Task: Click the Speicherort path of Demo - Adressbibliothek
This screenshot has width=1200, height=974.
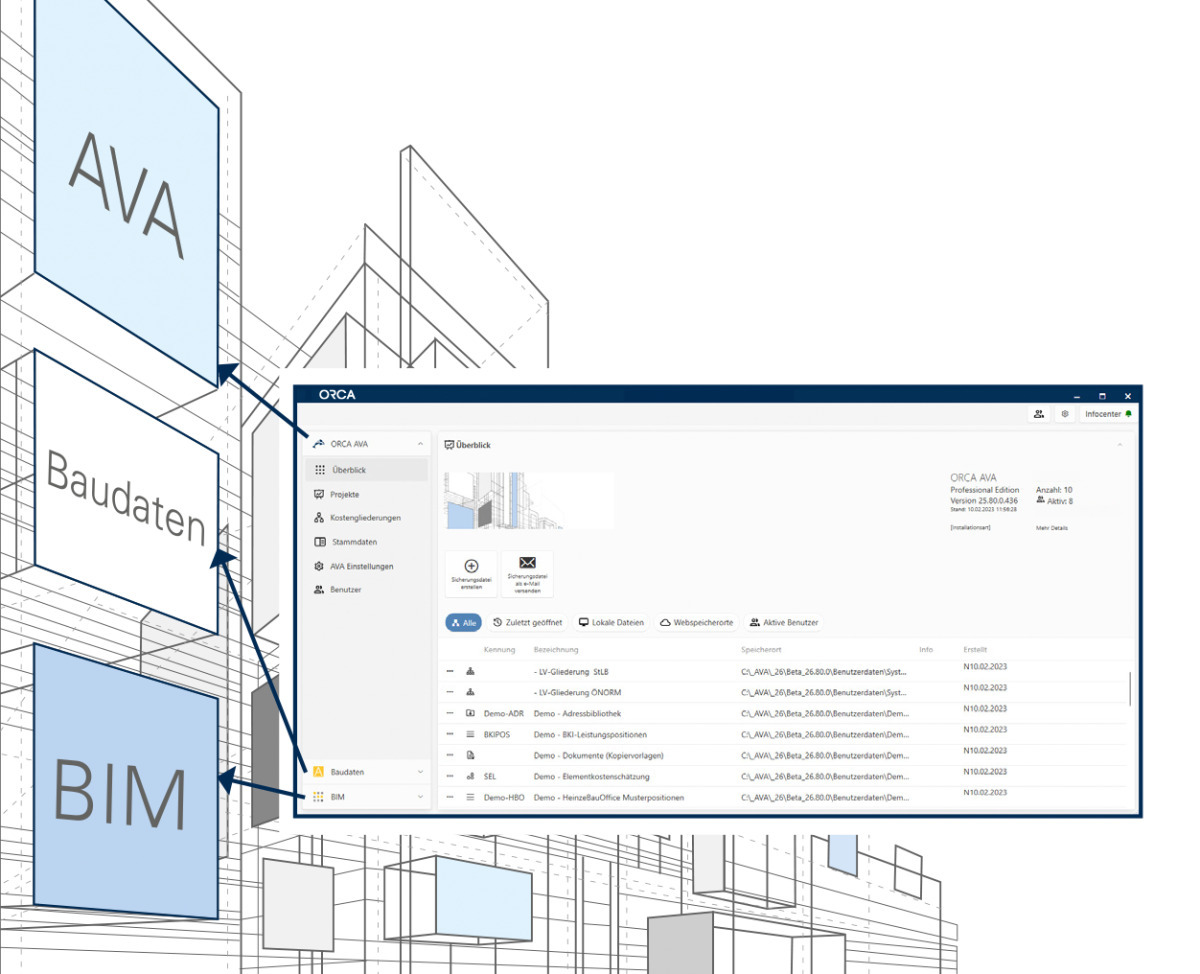Action: [825, 713]
